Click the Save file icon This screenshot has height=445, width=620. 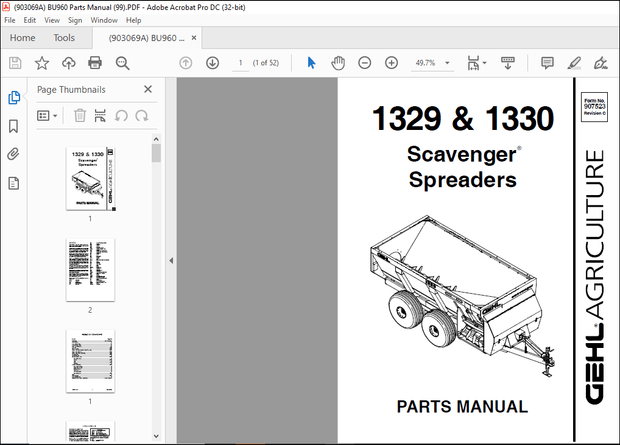coord(15,63)
